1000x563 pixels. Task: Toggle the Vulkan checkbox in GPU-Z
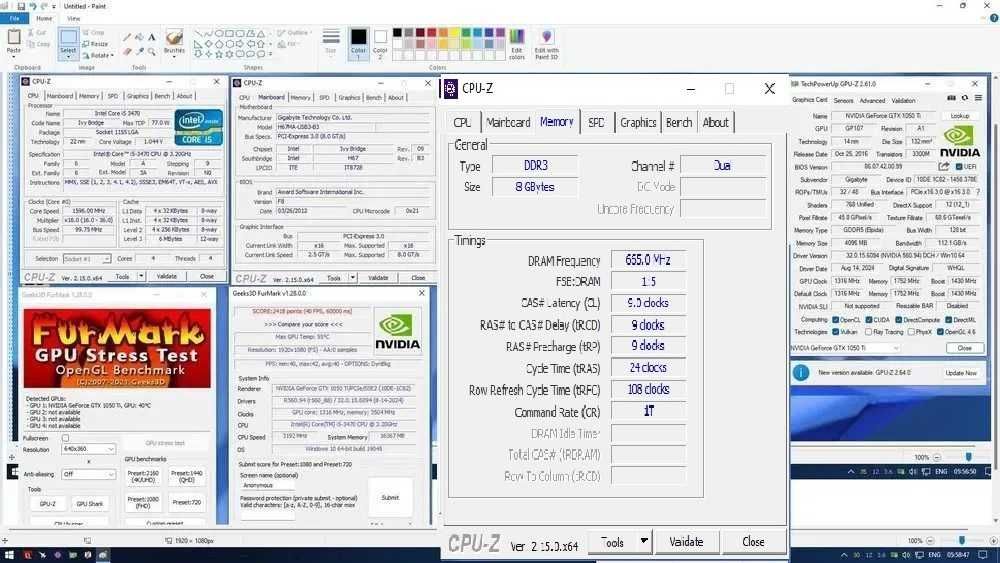coord(835,332)
